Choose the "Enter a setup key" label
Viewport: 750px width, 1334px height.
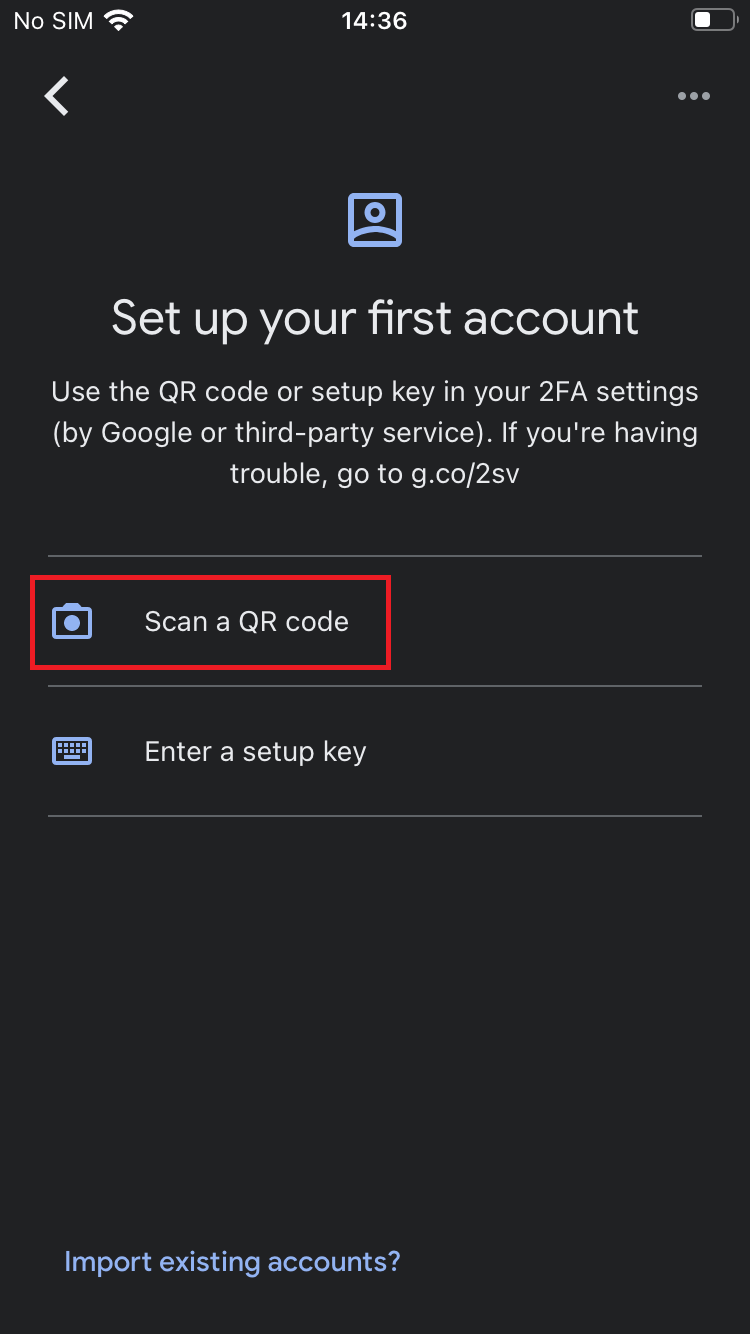pyautogui.click(x=255, y=751)
